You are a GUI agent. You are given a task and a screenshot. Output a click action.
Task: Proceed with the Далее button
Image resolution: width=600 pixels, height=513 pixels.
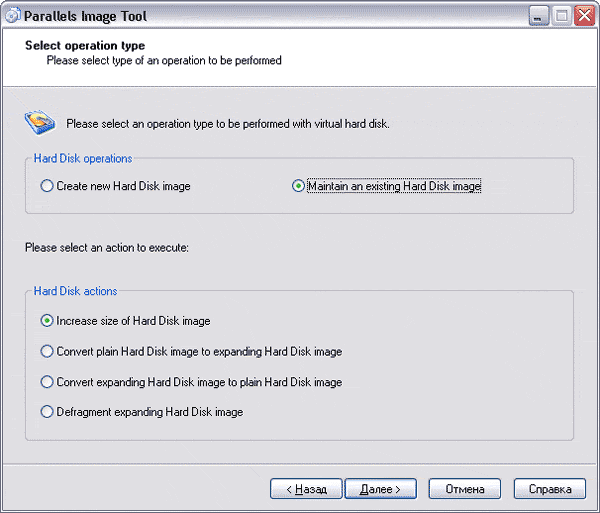[x=380, y=489]
